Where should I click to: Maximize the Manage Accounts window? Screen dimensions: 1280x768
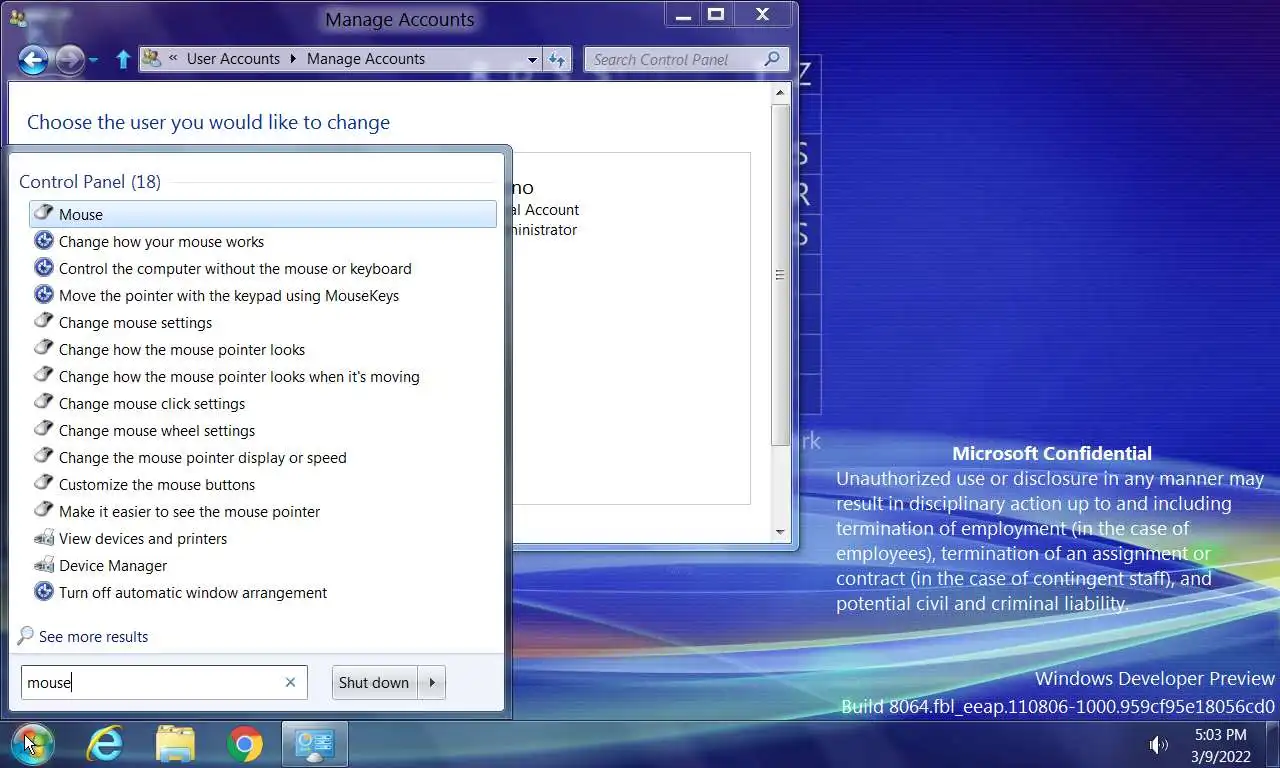click(716, 14)
